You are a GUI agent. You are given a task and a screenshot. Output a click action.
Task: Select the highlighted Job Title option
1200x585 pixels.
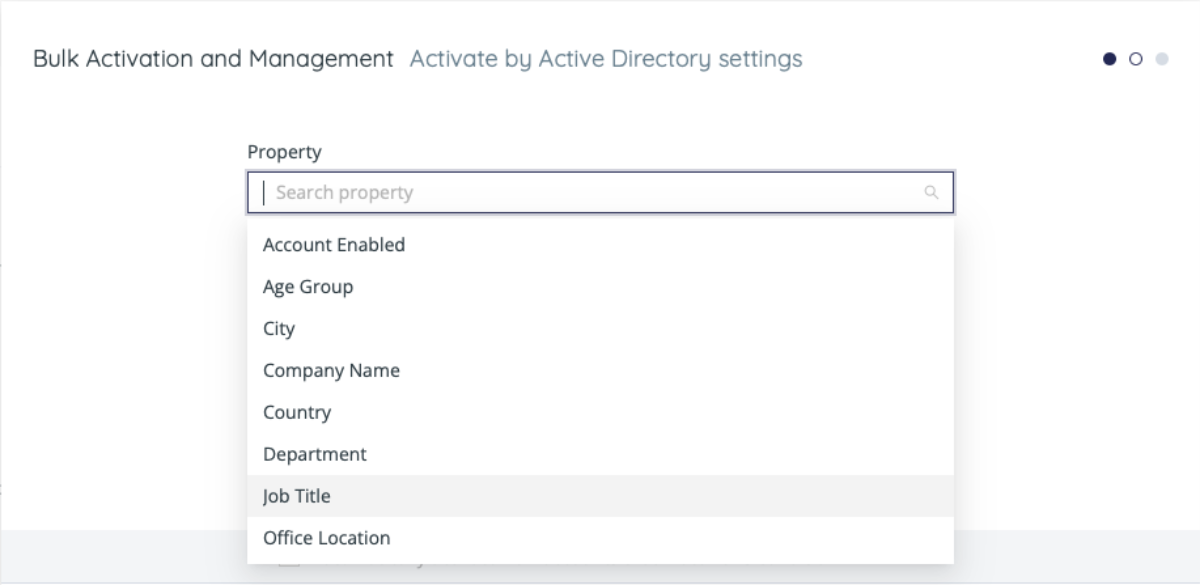[600, 496]
